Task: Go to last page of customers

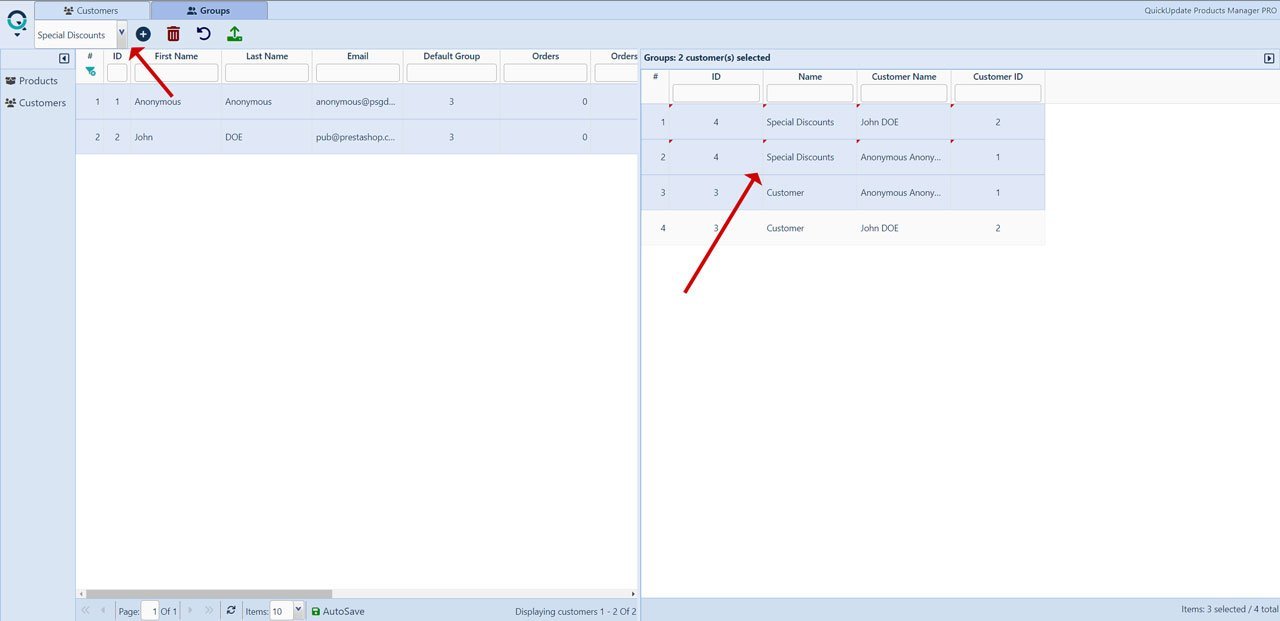Action: (x=209, y=610)
